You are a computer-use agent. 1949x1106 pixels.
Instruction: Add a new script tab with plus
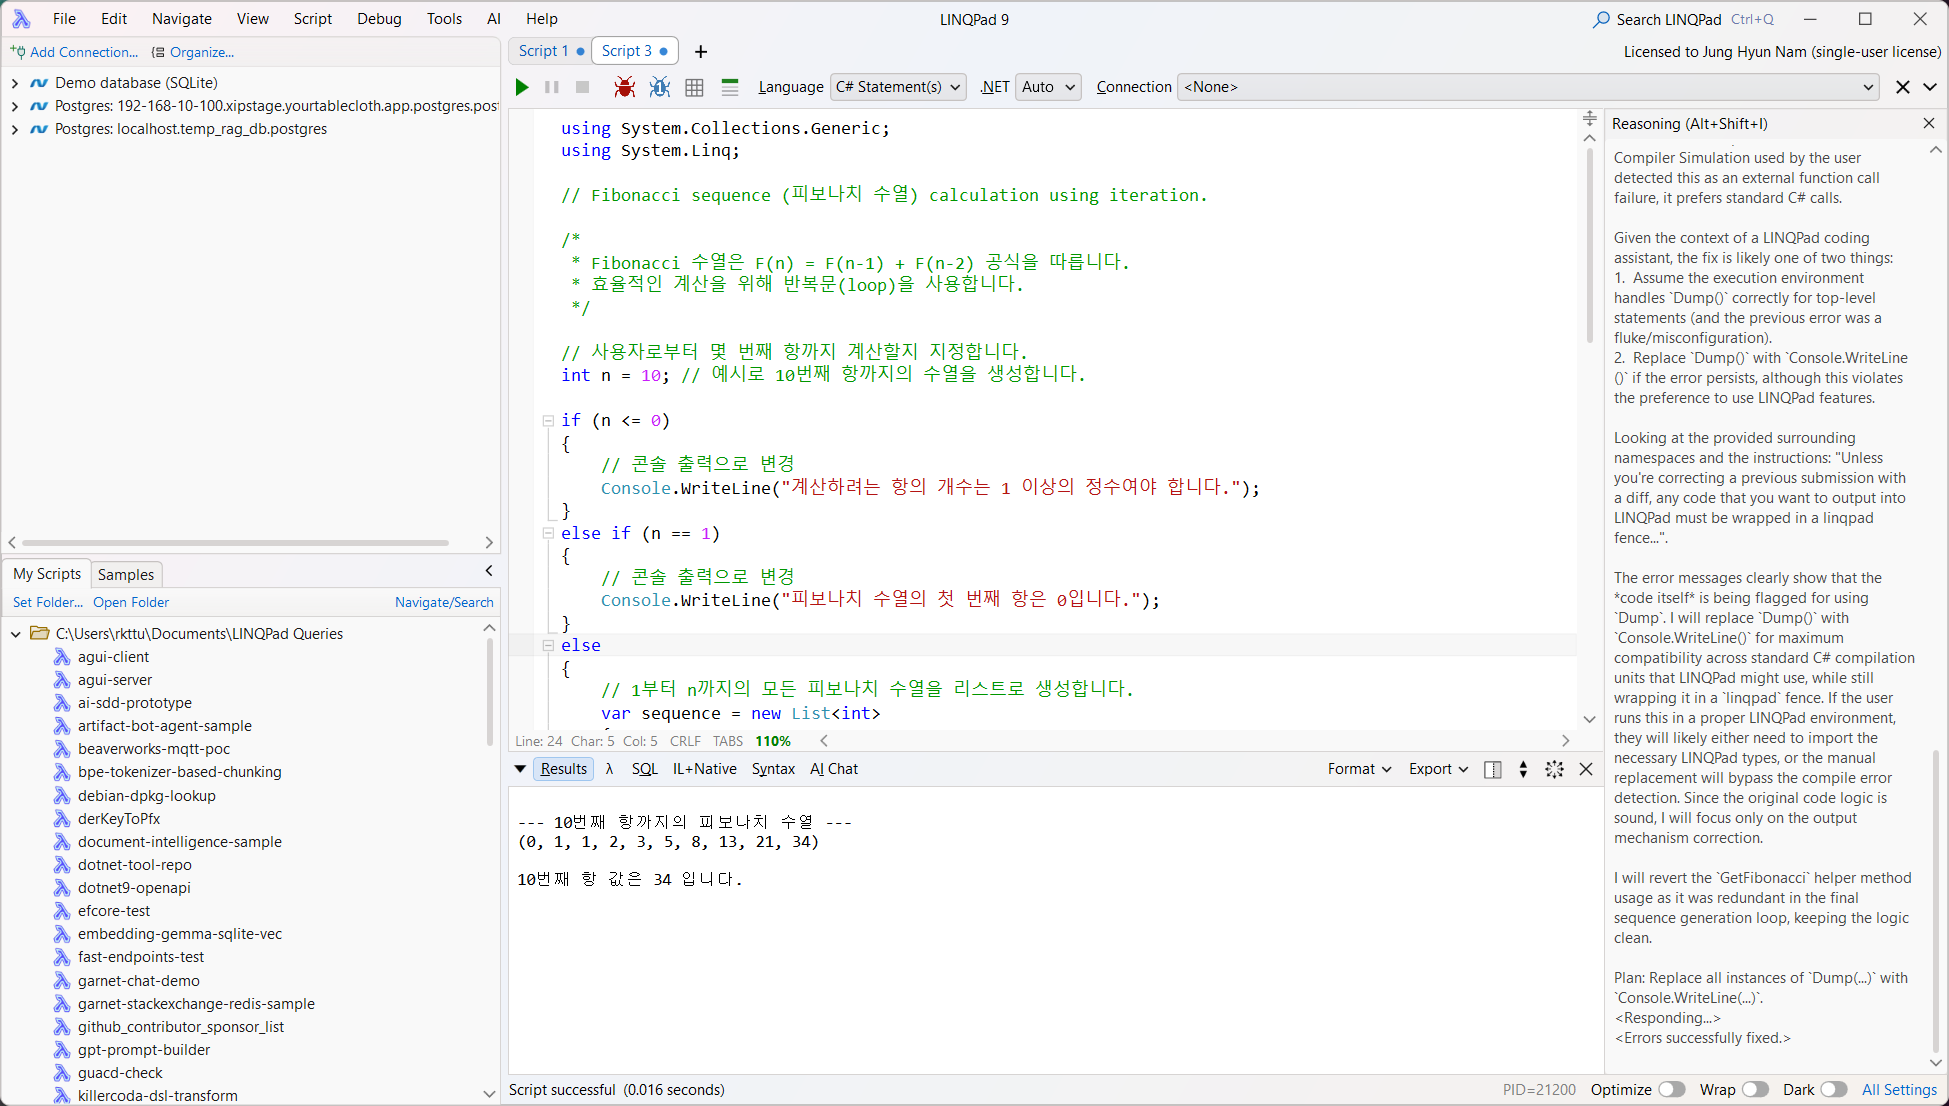click(x=701, y=51)
